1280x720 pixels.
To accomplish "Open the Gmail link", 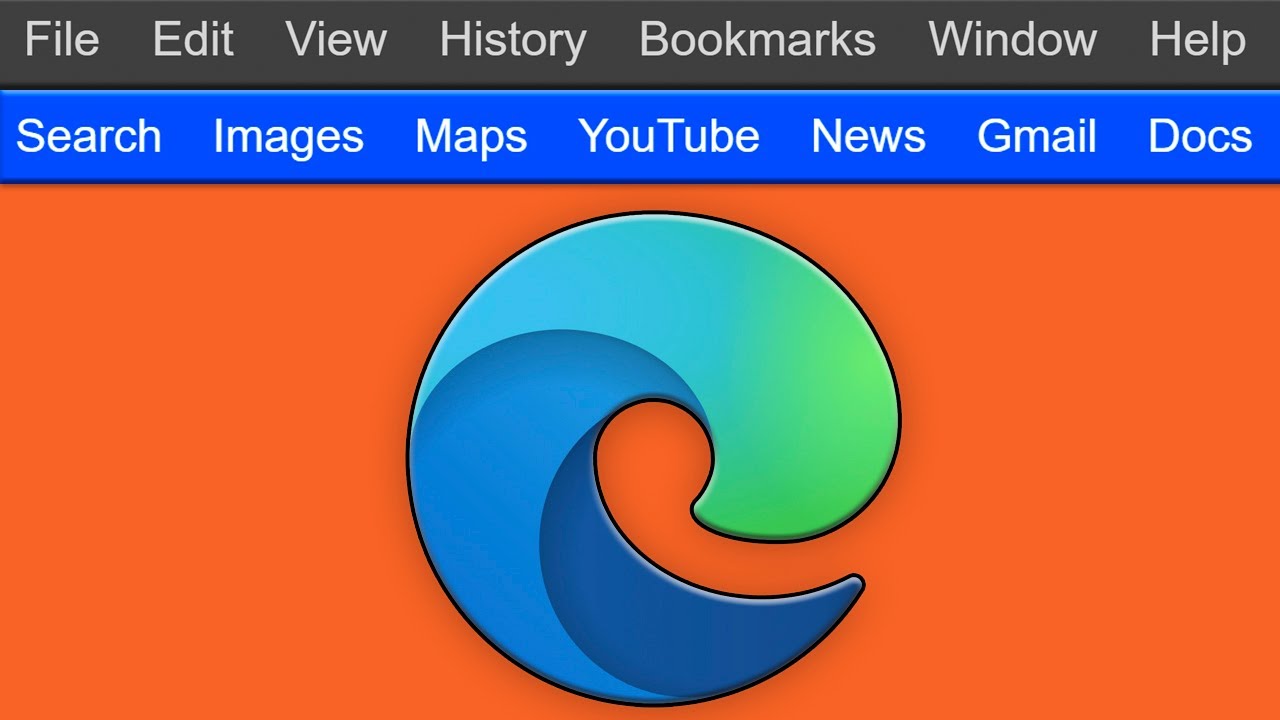I will (x=1037, y=136).
